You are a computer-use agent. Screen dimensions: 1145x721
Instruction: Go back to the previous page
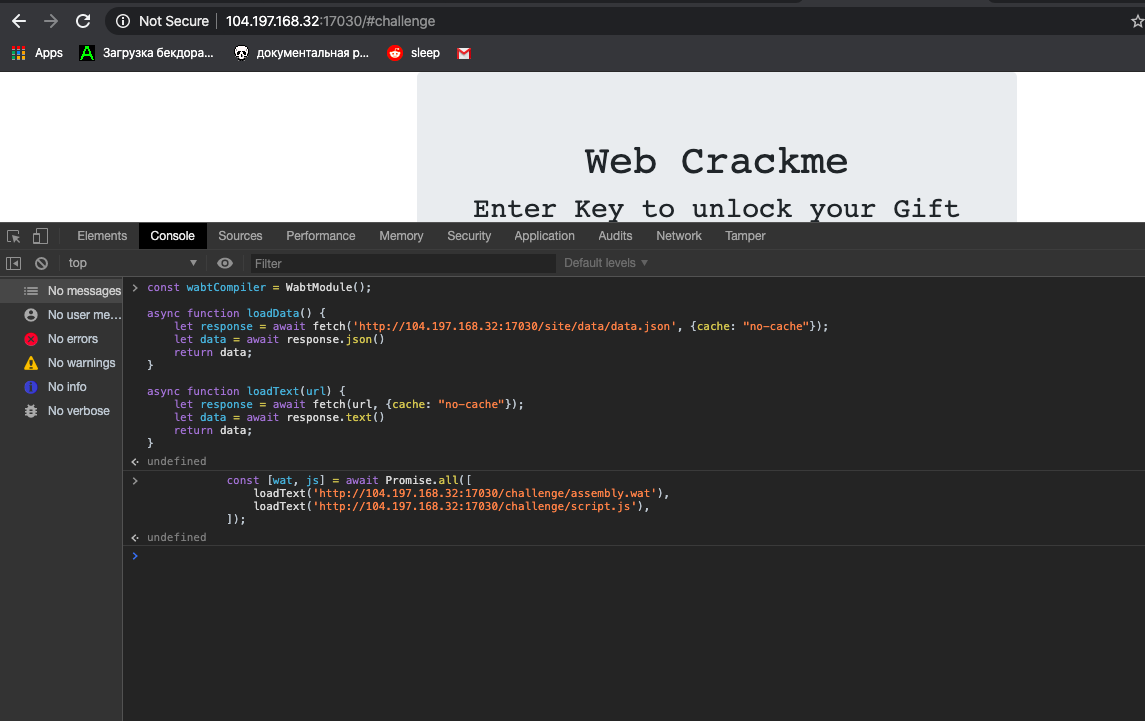point(18,21)
